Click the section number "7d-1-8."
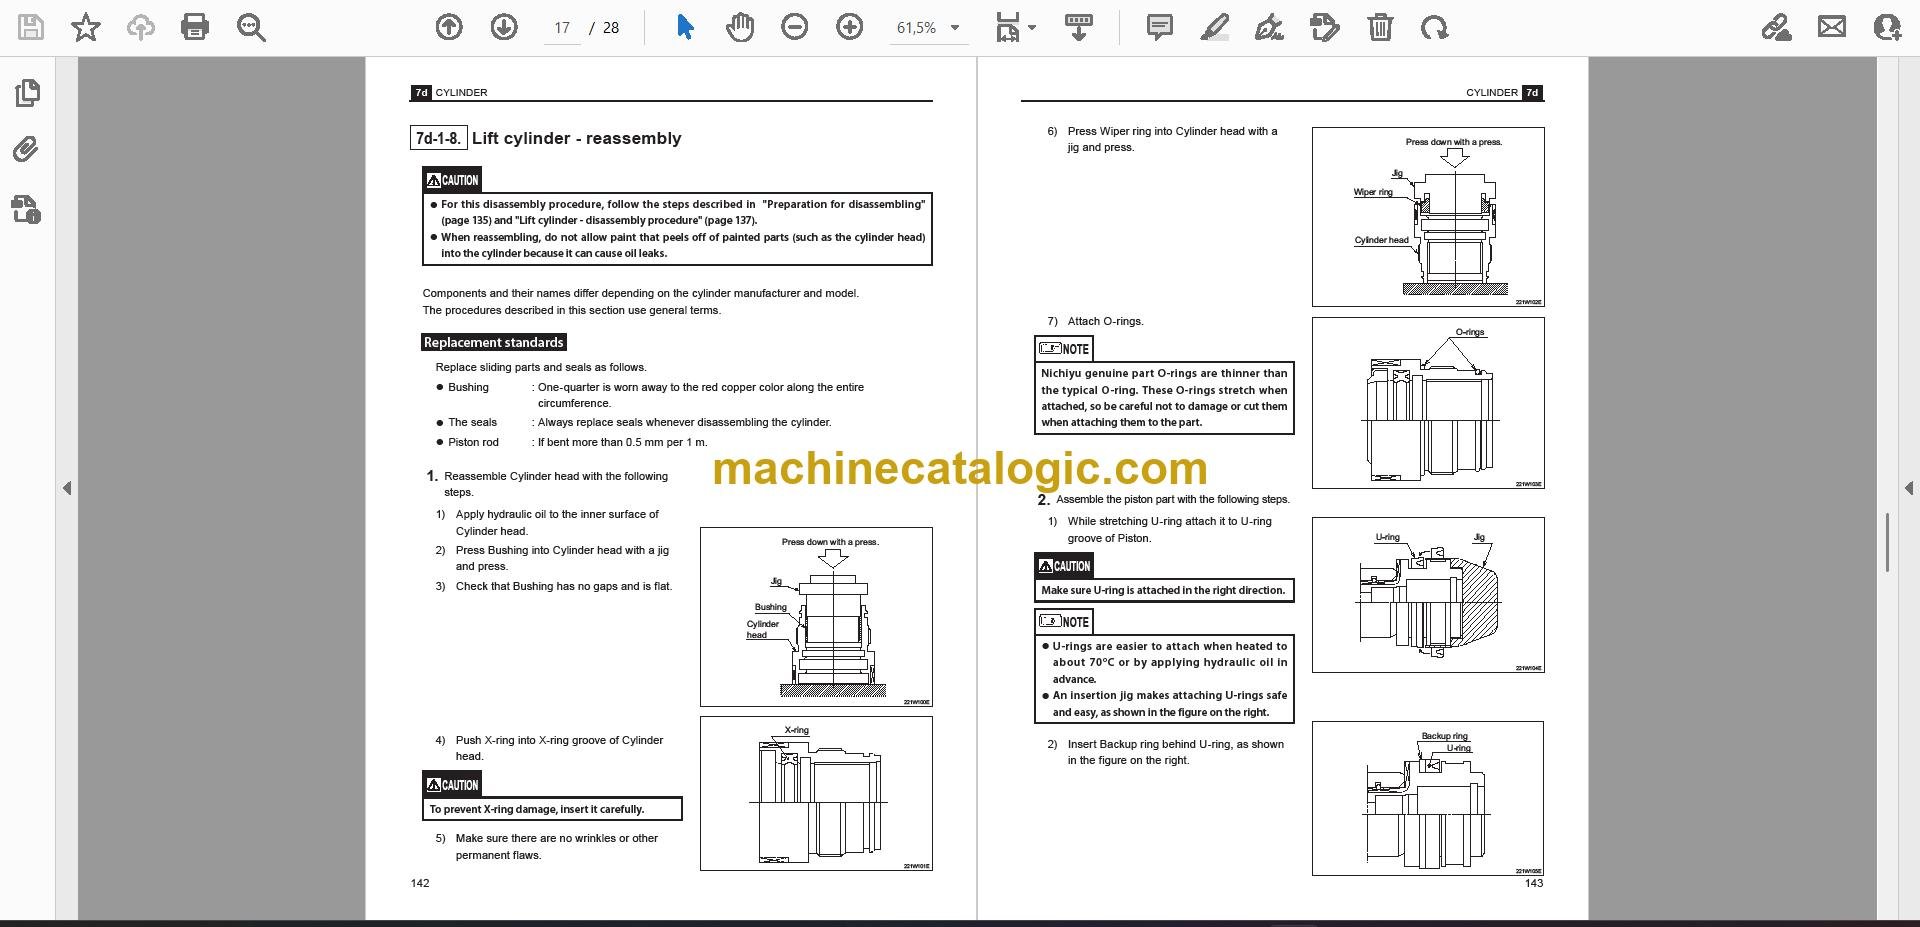Viewport: 1920px width, 927px height. pyautogui.click(x=437, y=138)
